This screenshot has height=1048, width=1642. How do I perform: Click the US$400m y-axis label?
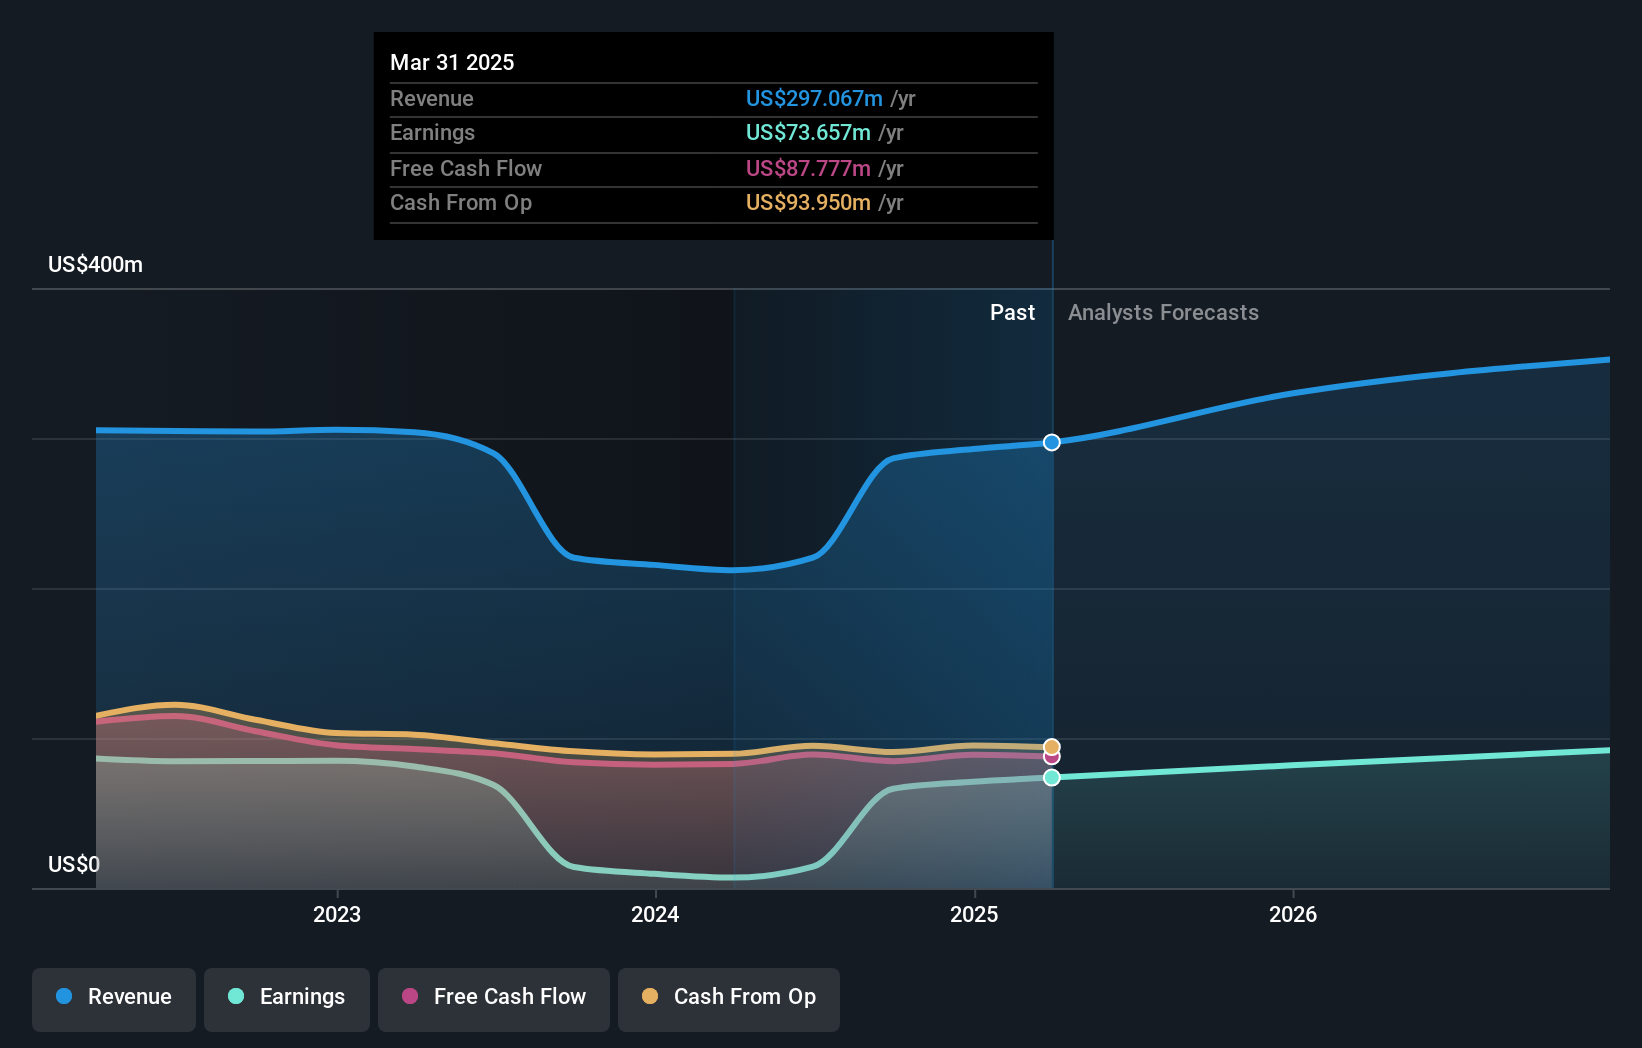click(96, 265)
